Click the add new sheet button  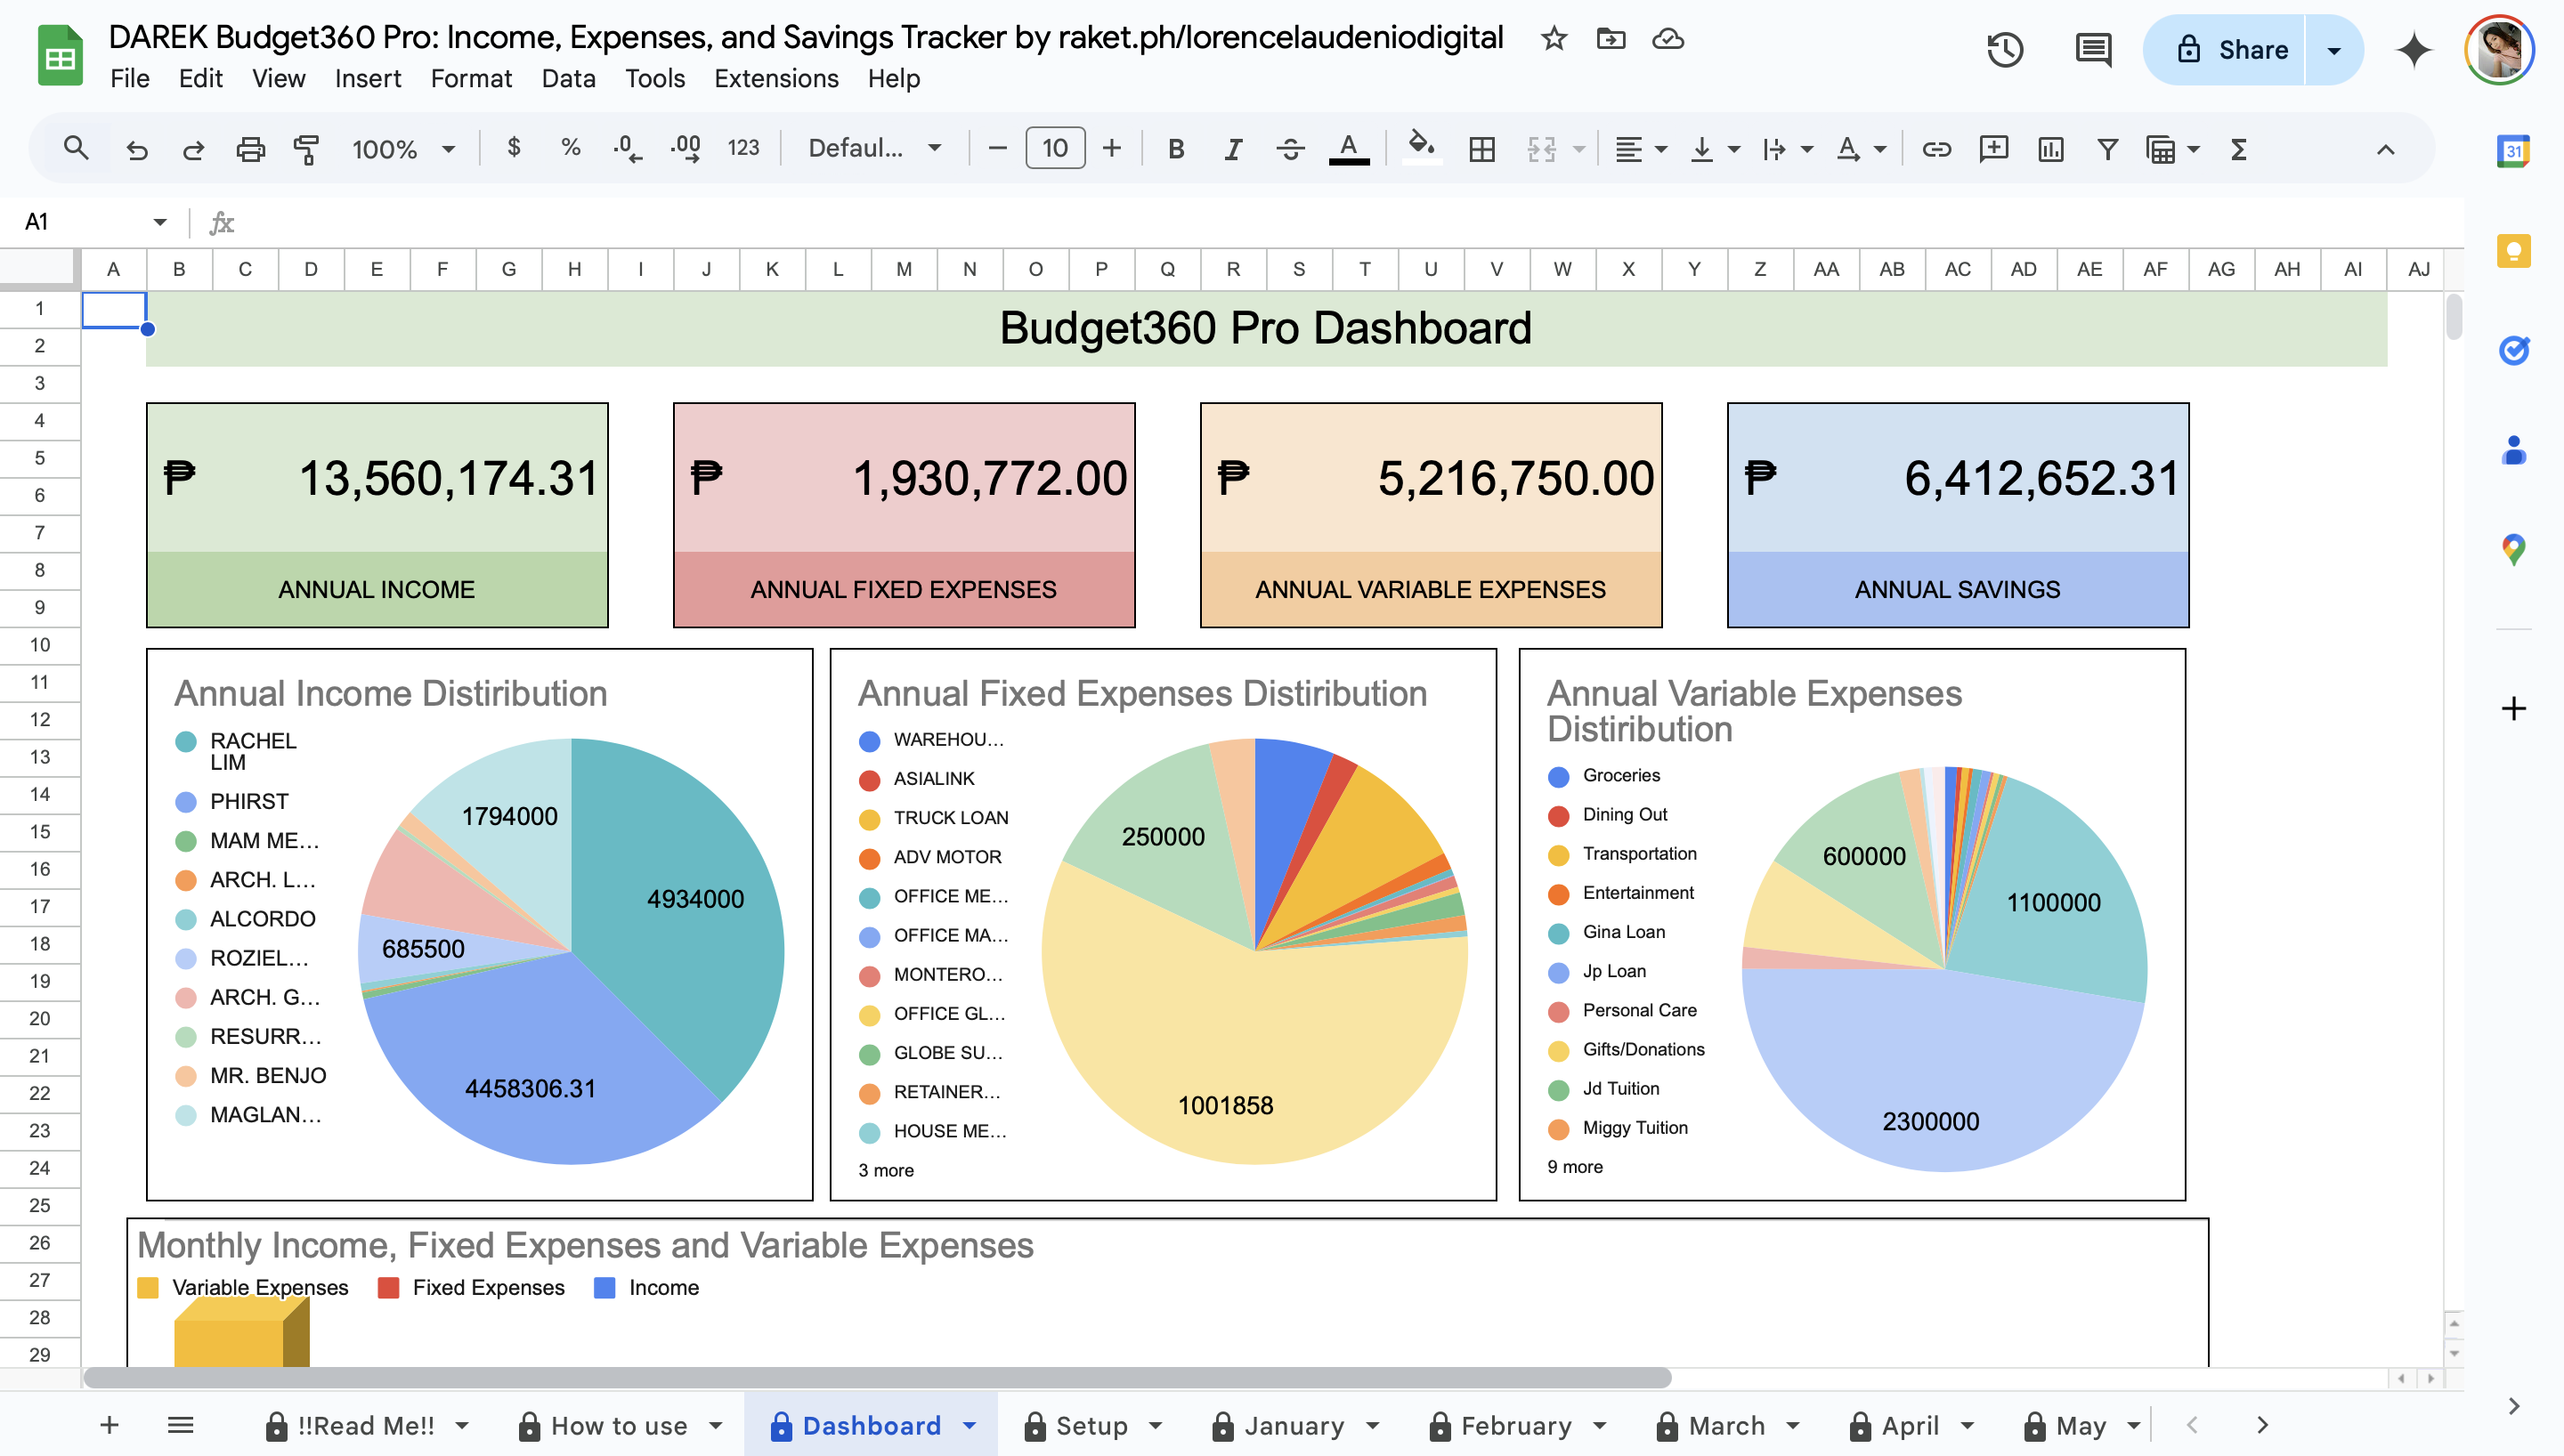tap(110, 1425)
